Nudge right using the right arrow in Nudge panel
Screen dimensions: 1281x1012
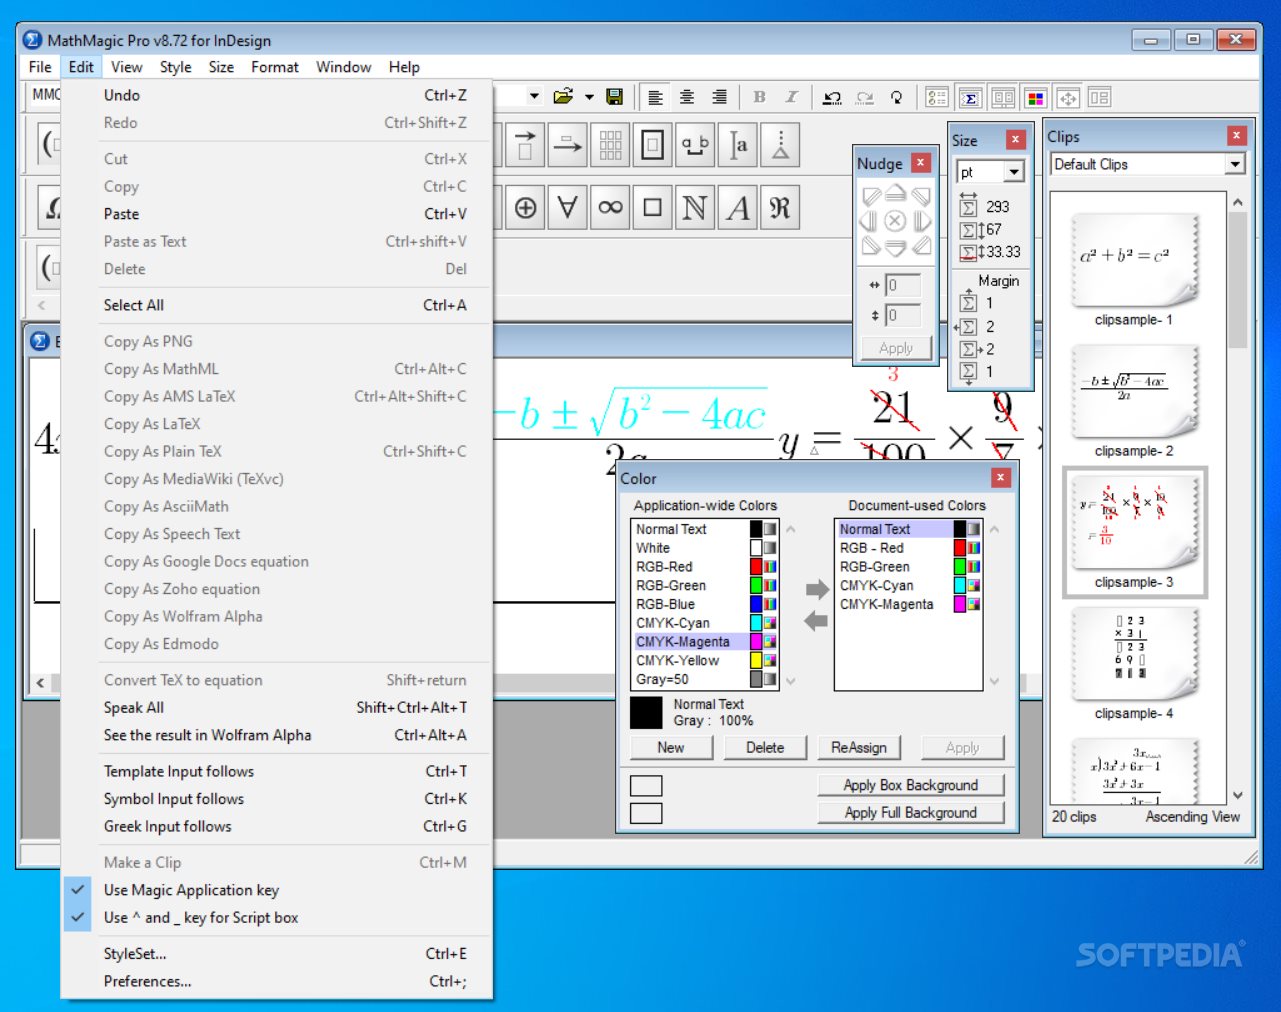[922, 221]
